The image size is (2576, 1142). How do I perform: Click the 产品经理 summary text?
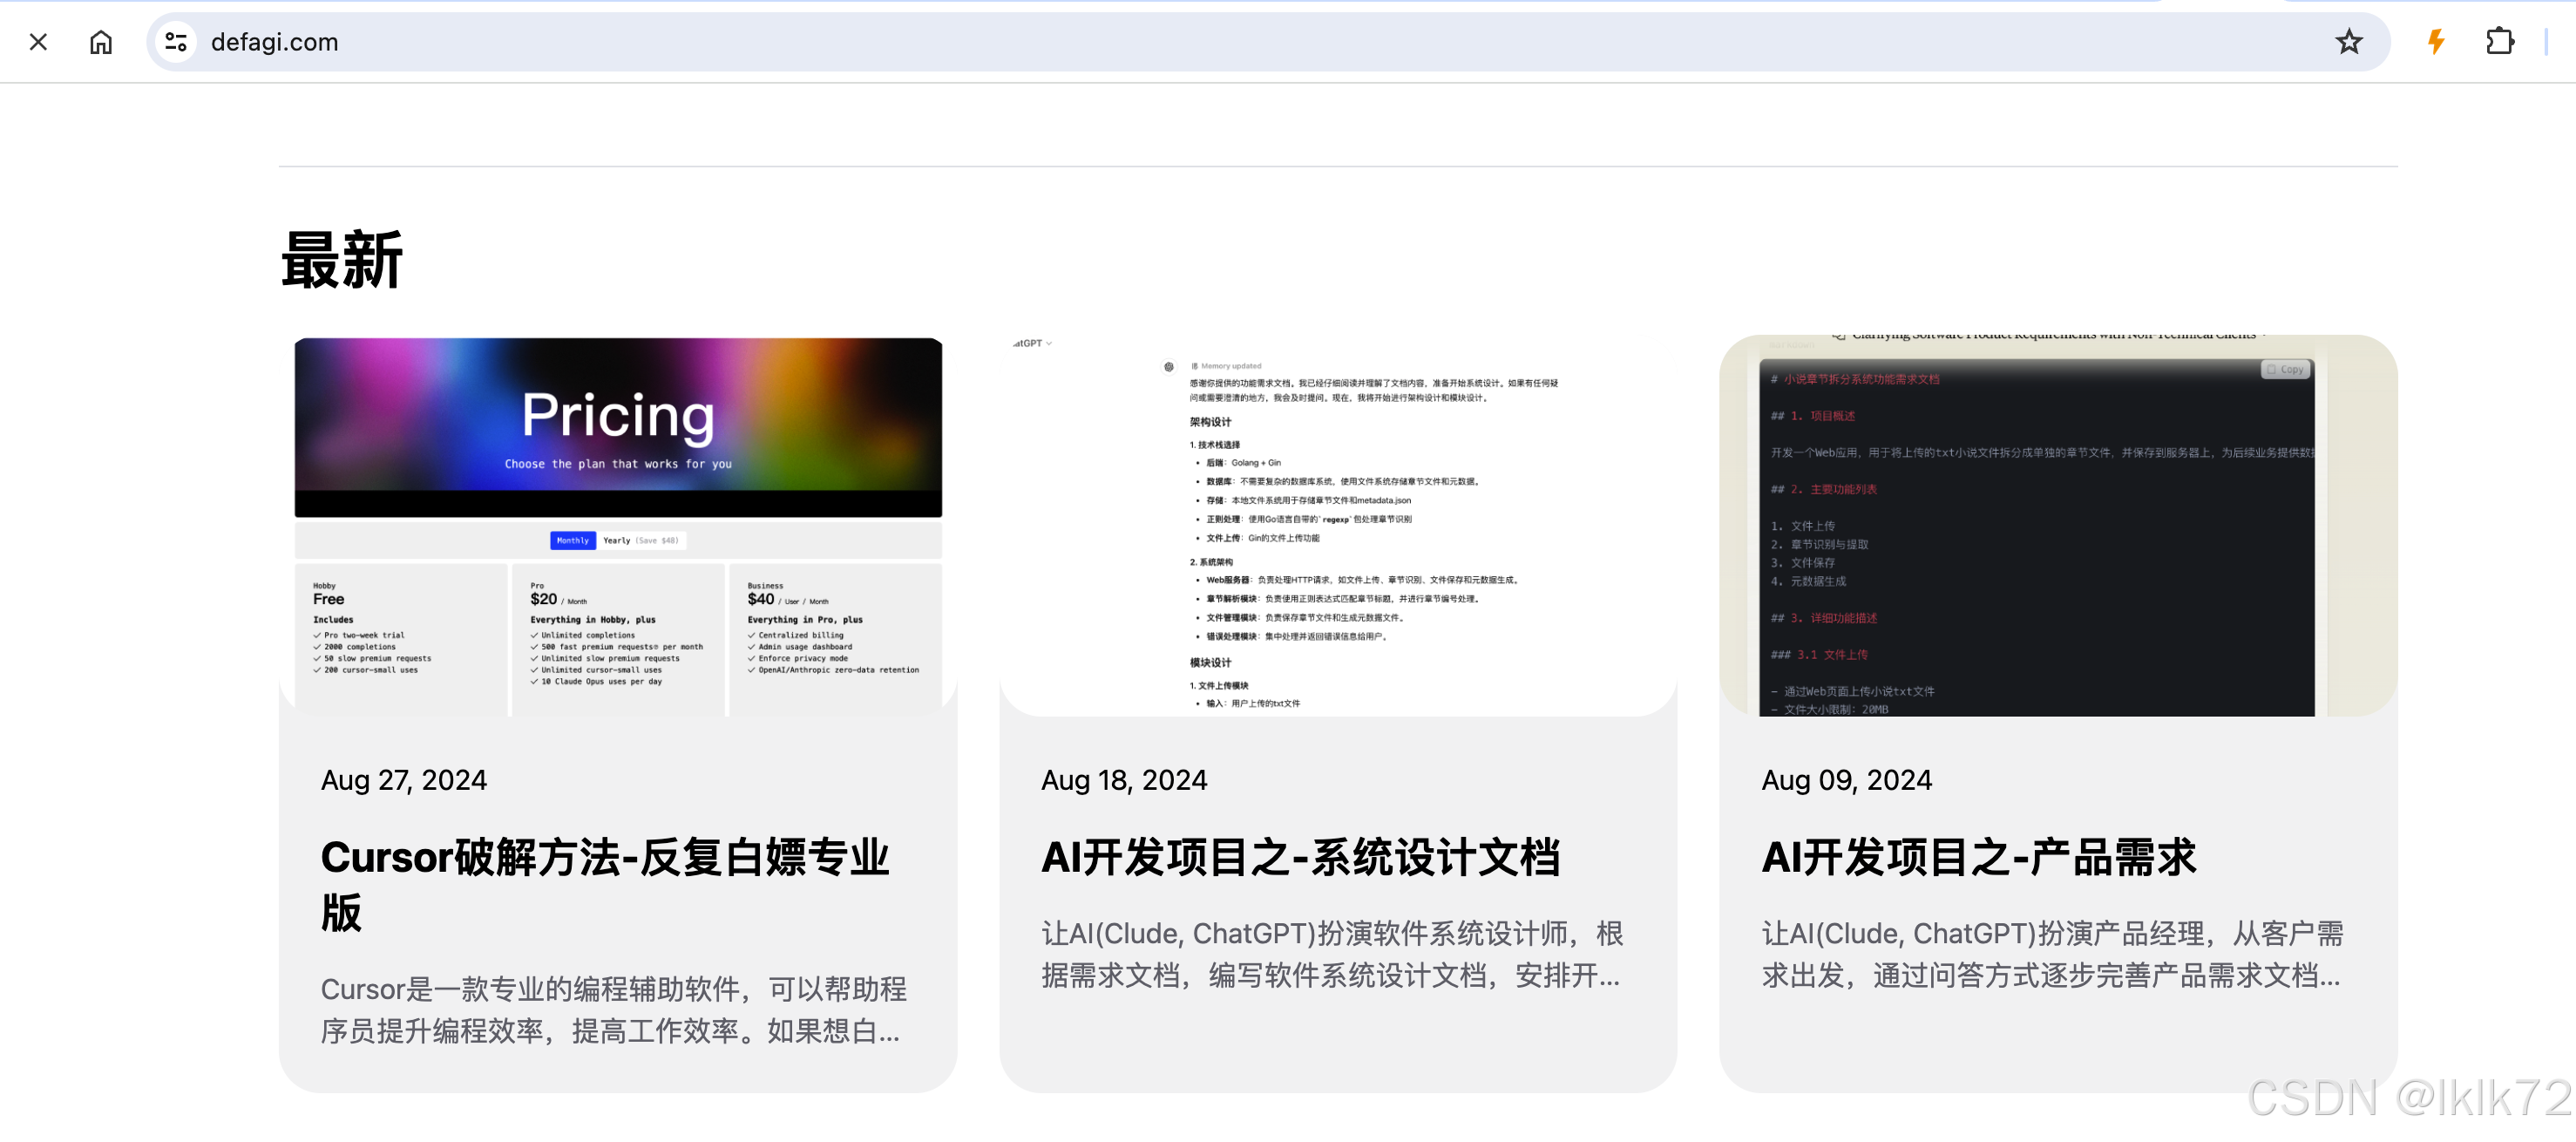(x=2052, y=953)
